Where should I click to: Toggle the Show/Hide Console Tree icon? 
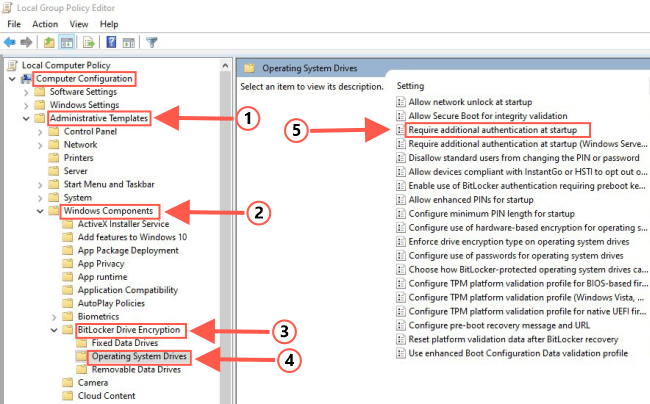pos(67,42)
